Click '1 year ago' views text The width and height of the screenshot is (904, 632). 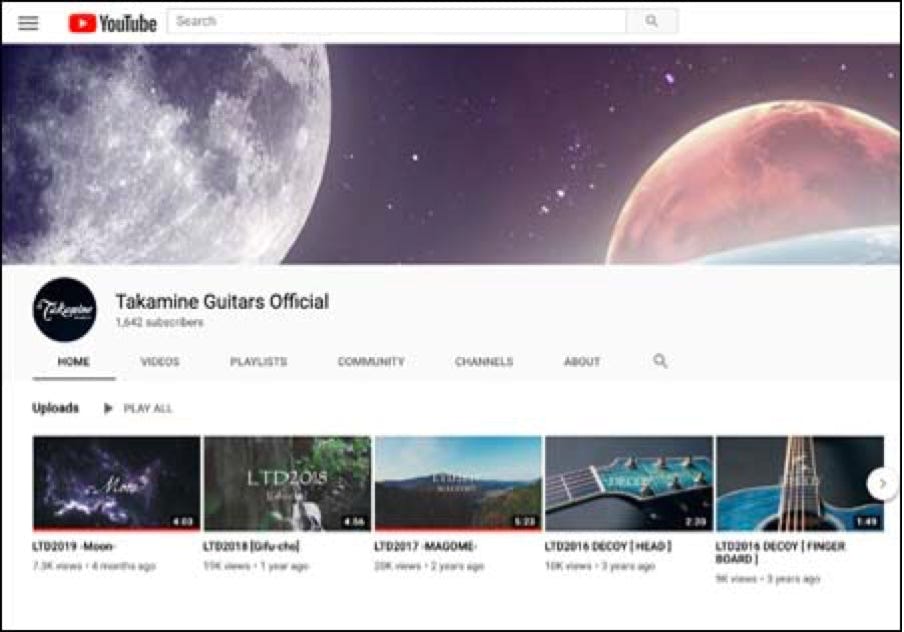coord(284,566)
